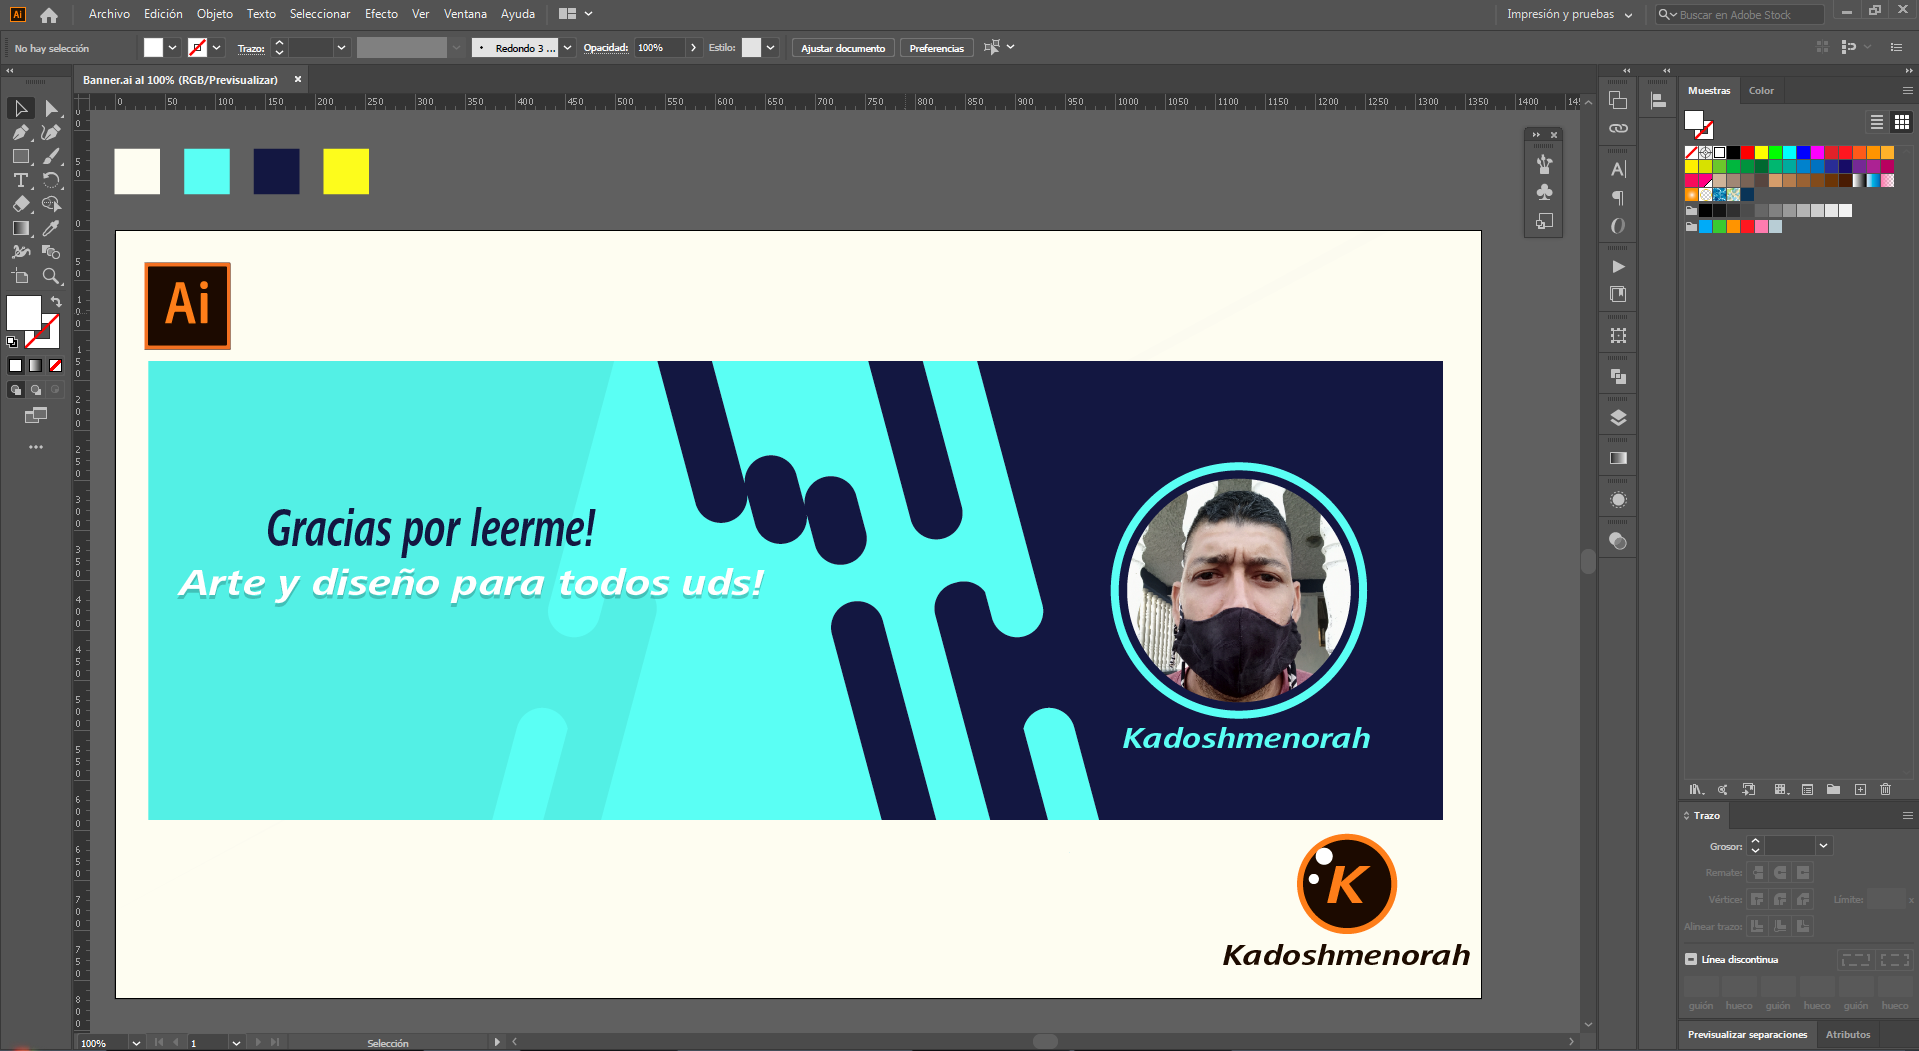Image resolution: width=1919 pixels, height=1051 pixels.
Task: Set fill mode to solid color
Action: pos(15,366)
